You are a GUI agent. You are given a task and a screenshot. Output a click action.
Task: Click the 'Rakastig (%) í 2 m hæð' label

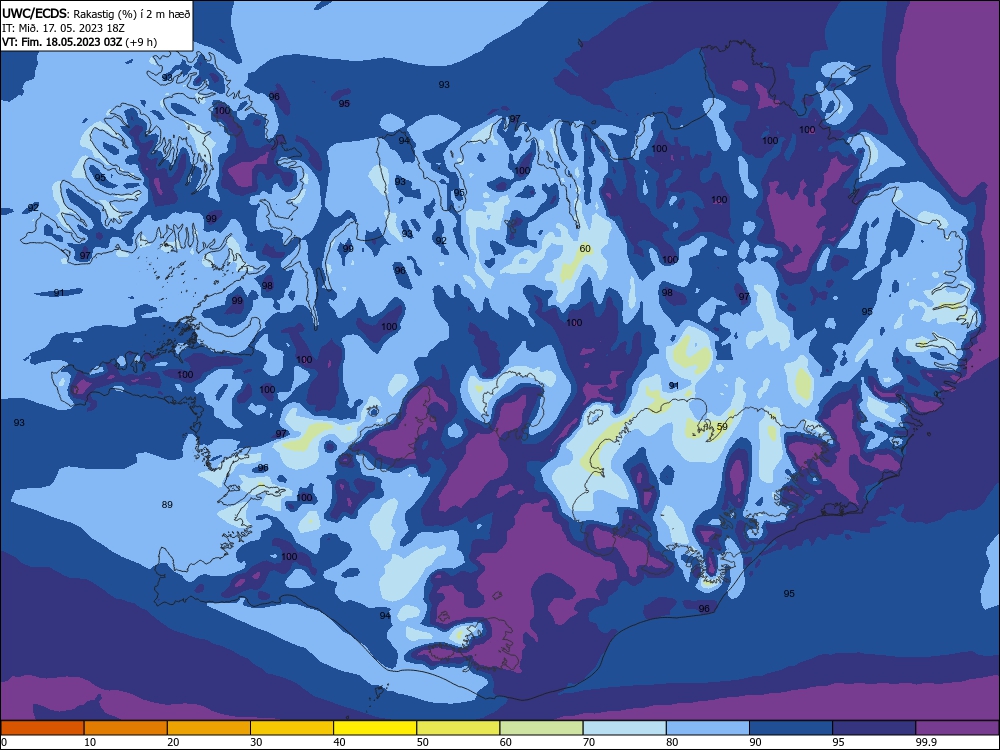[x=131, y=13]
